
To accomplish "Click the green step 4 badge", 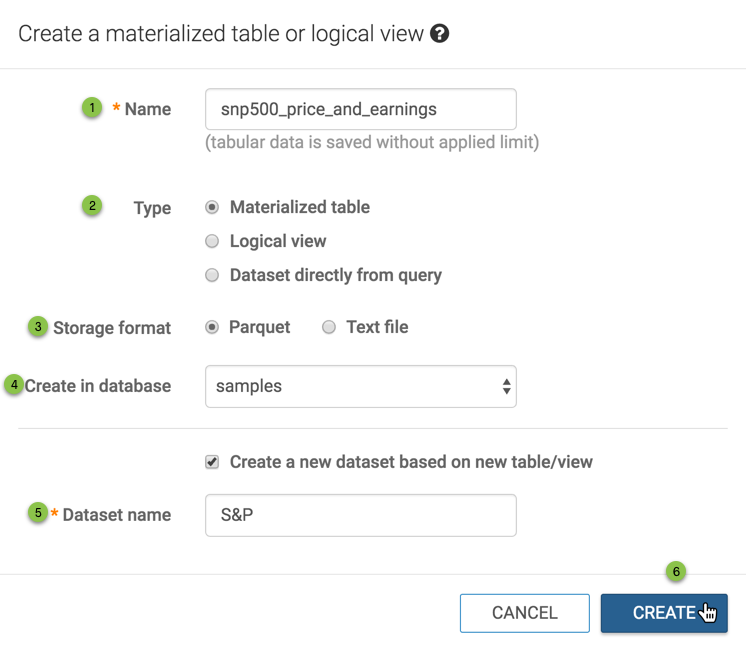I will (x=14, y=384).
